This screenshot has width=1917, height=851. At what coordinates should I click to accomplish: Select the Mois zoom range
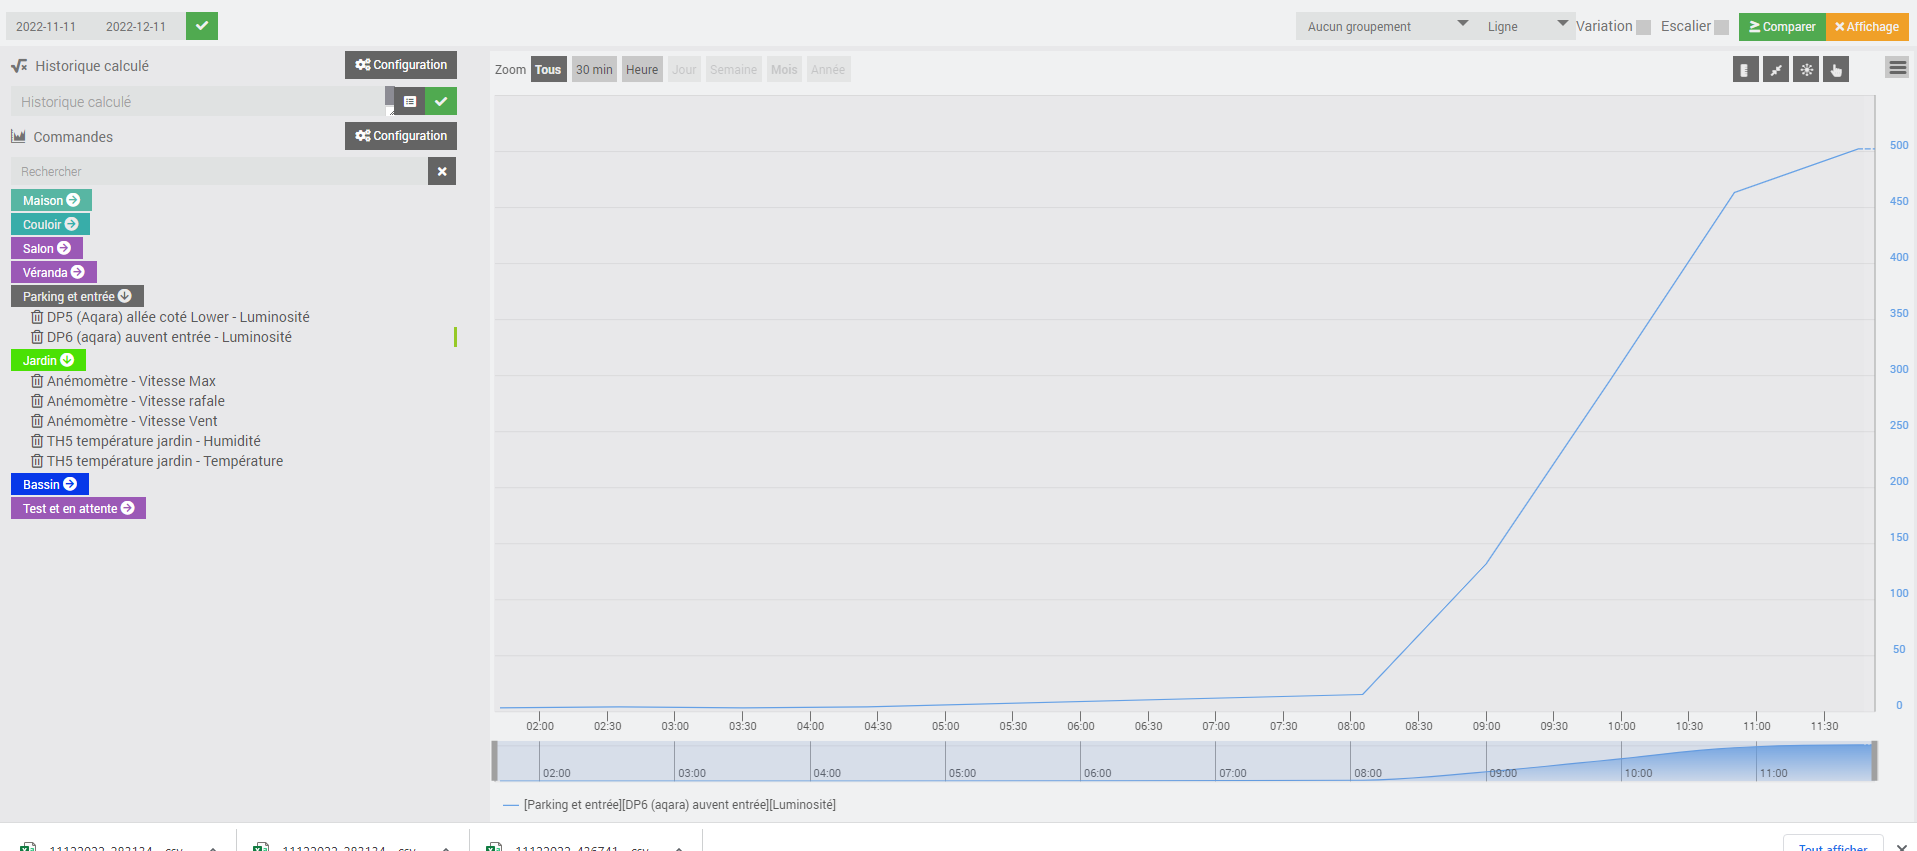pyautogui.click(x=784, y=70)
